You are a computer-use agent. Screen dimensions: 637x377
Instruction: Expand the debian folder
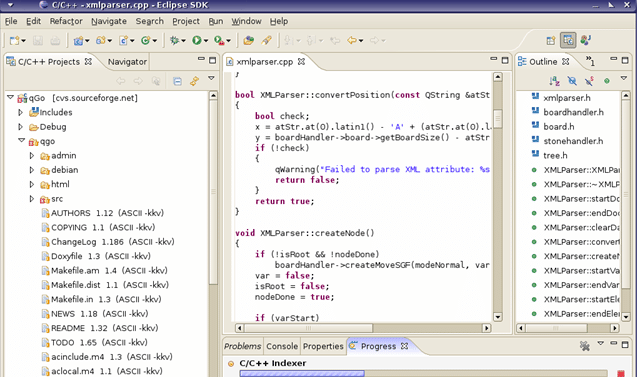coord(32,170)
